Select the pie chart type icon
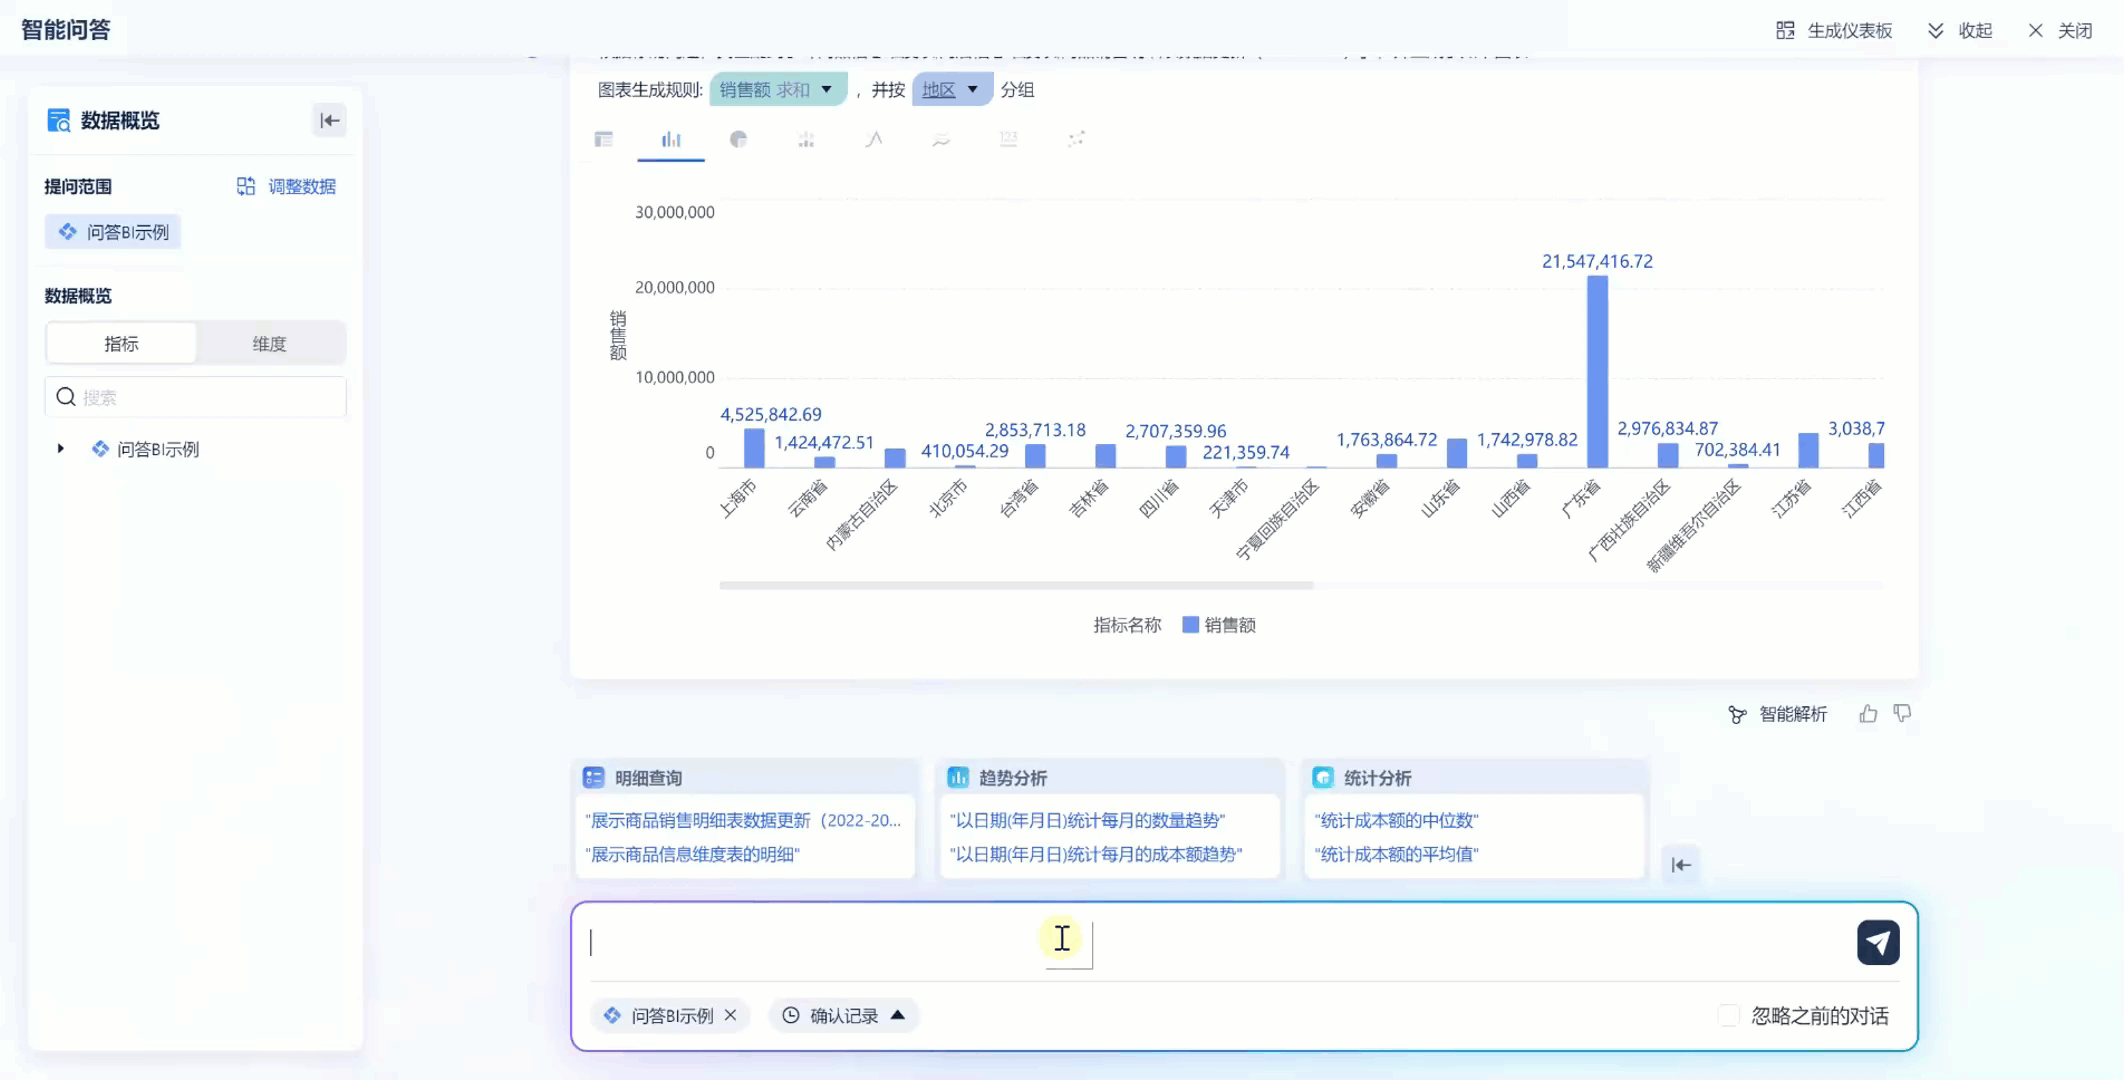The image size is (2124, 1080). pos(738,139)
